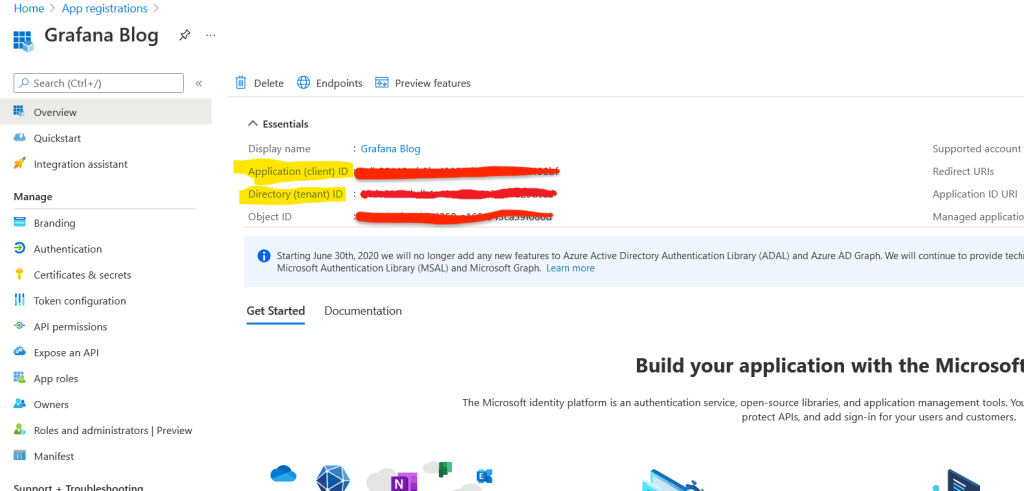Collapse the Essentials section
The width and height of the screenshot is (1024, 491).
pos(251,124)
